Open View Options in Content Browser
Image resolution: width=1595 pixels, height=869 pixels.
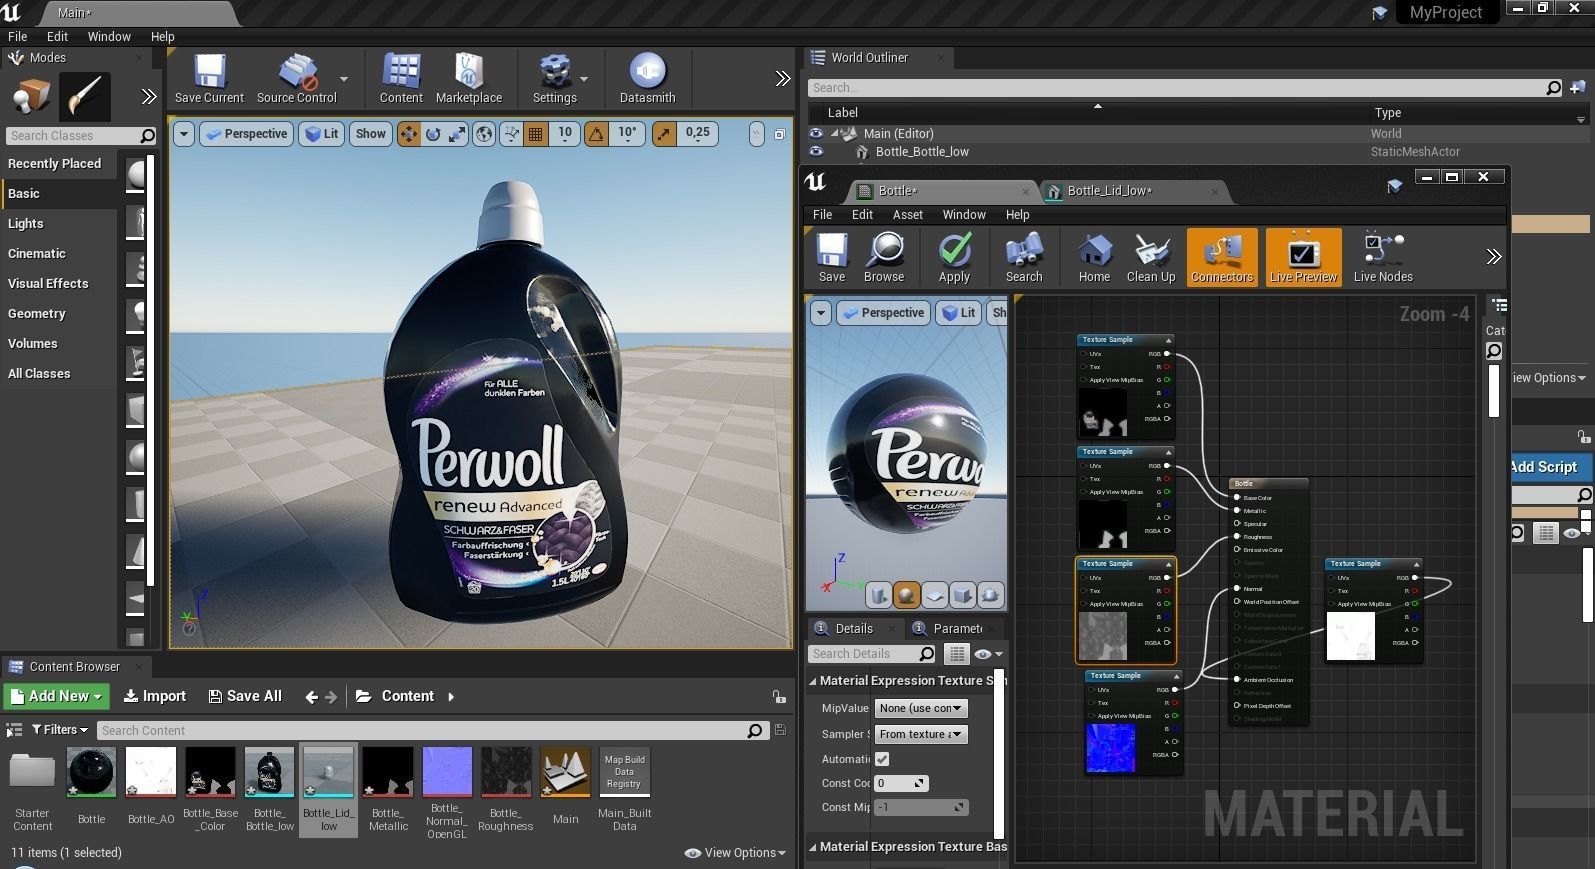coord(735,853)
